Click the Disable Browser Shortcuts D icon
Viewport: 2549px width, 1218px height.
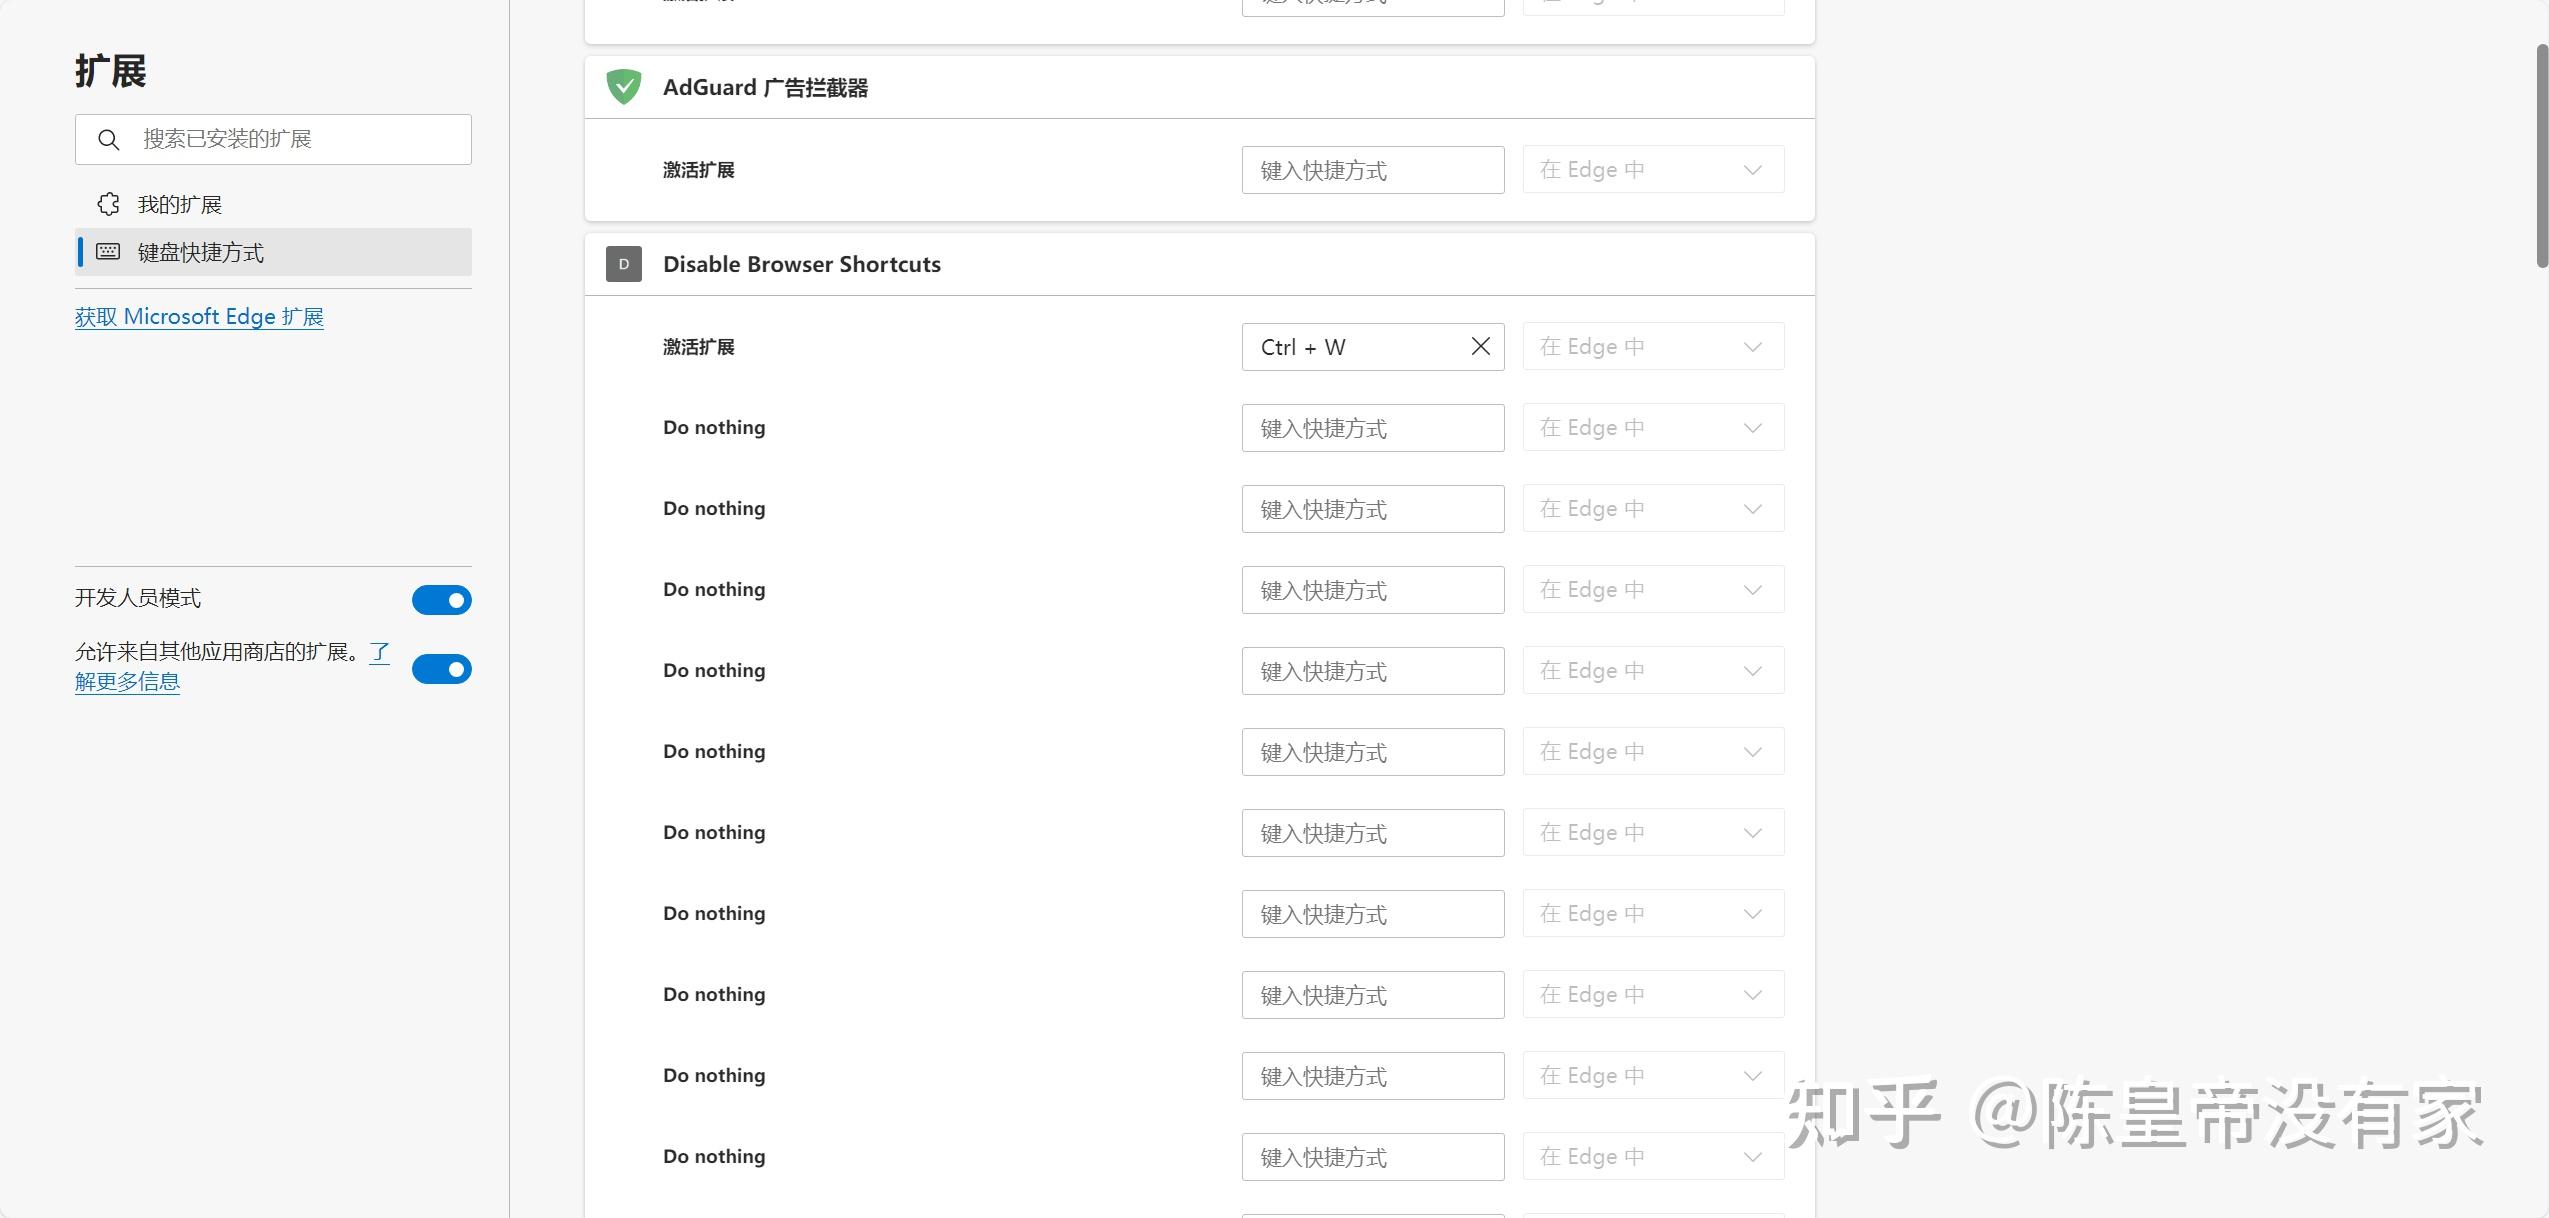point(624,264)
